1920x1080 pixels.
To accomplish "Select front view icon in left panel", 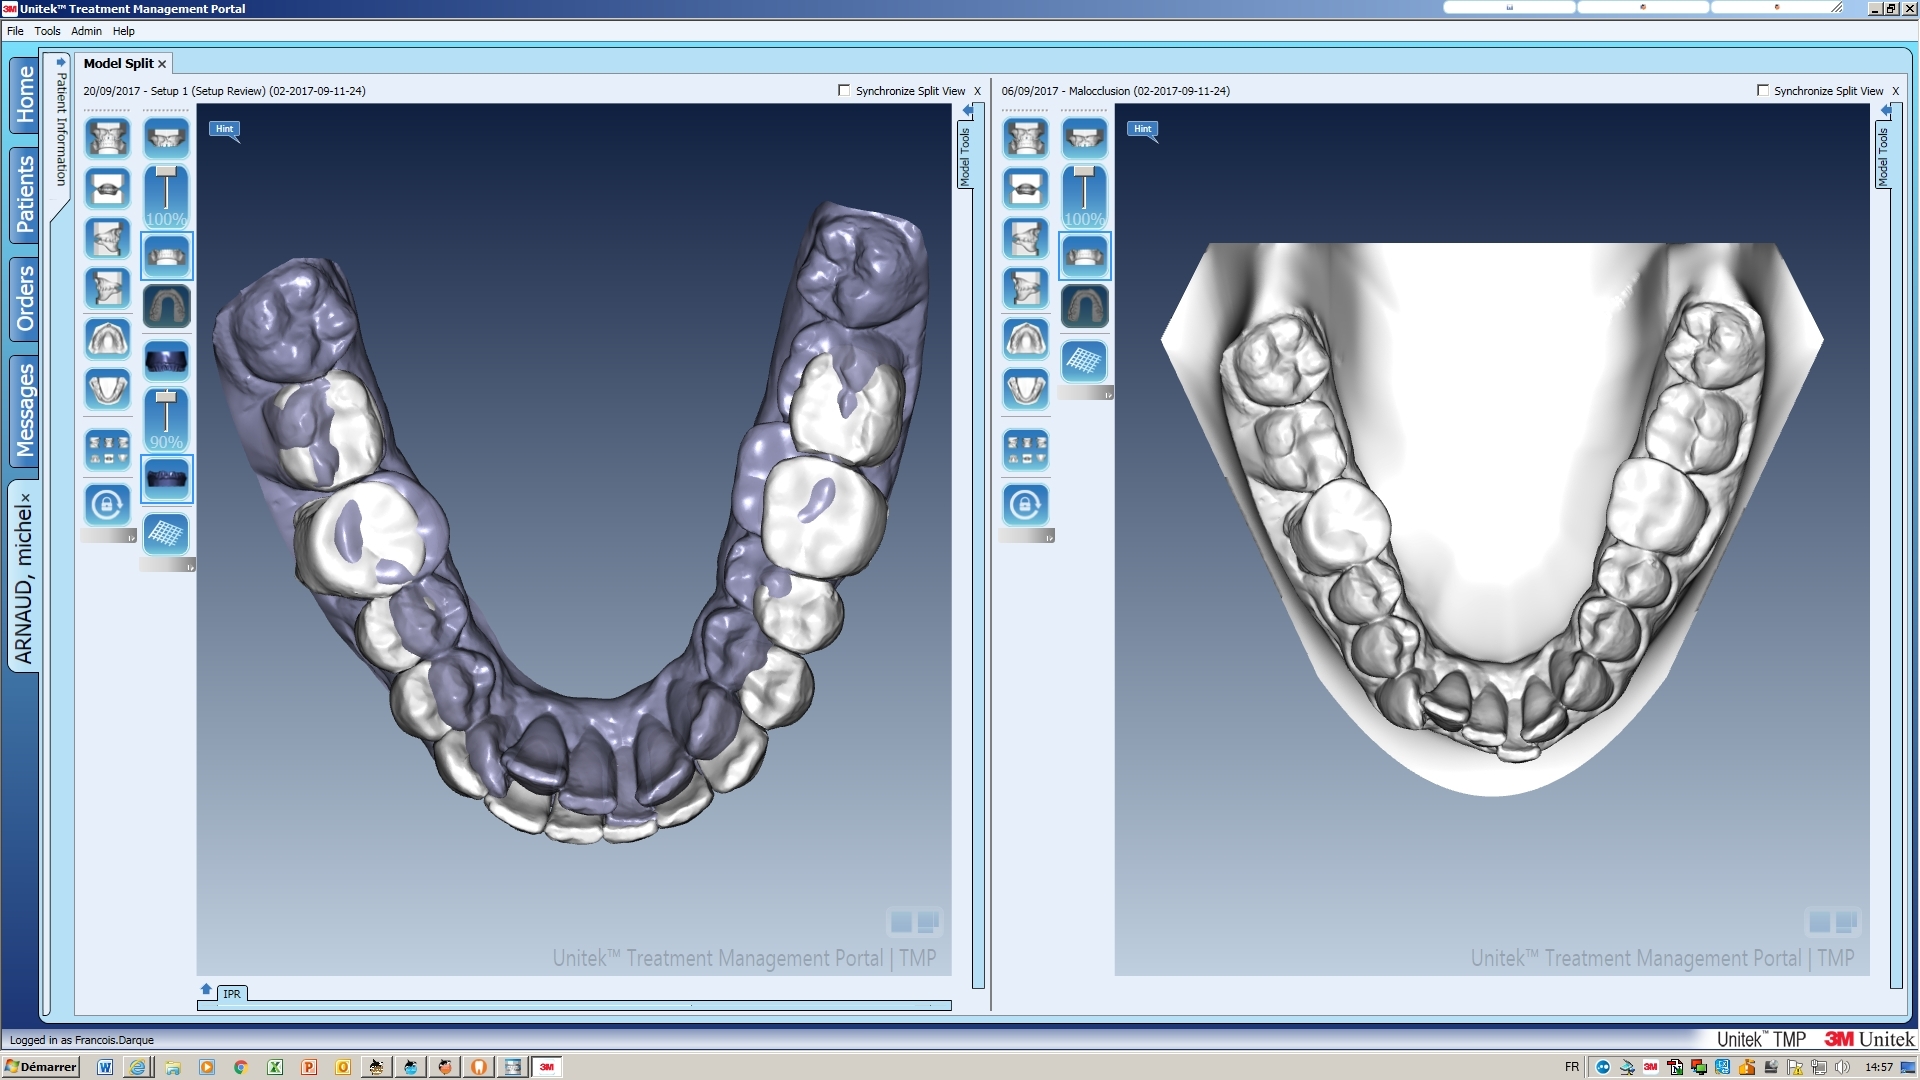I will [x=107, y=138].
